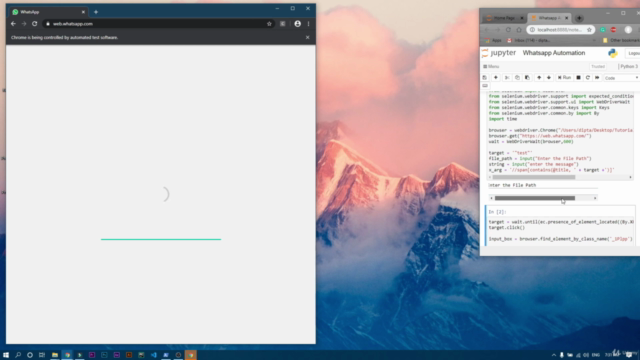This screenshot has height=360, width=640.
Task: Open Windows taskbar search
Action: (18, 355)
